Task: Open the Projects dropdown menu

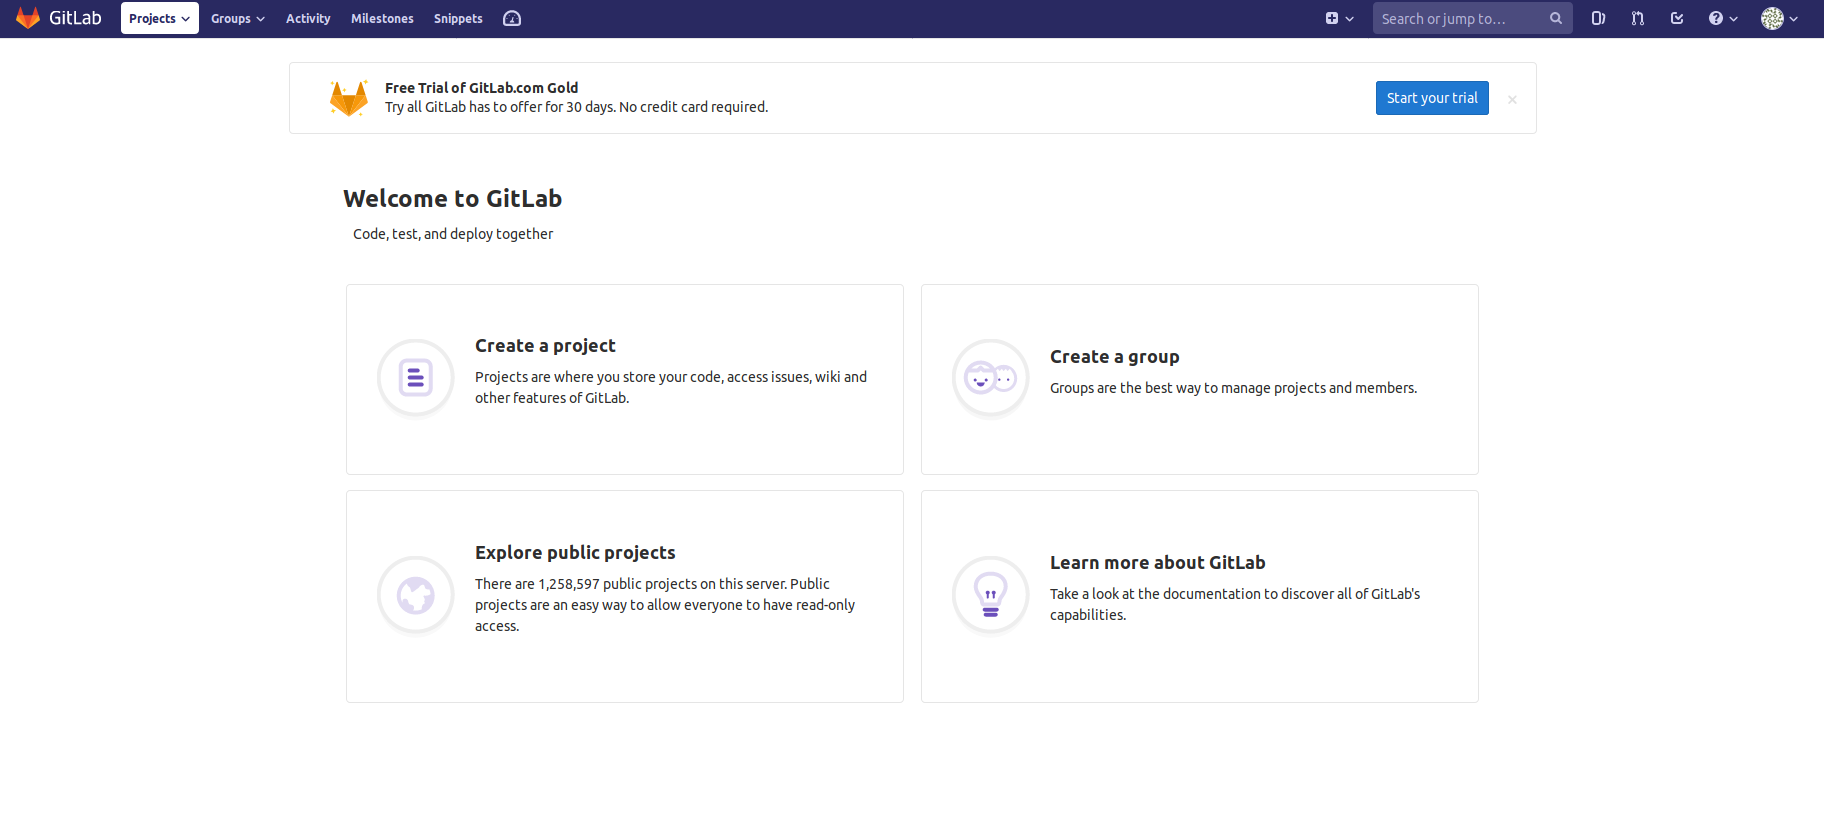Action: coord(159,18)
